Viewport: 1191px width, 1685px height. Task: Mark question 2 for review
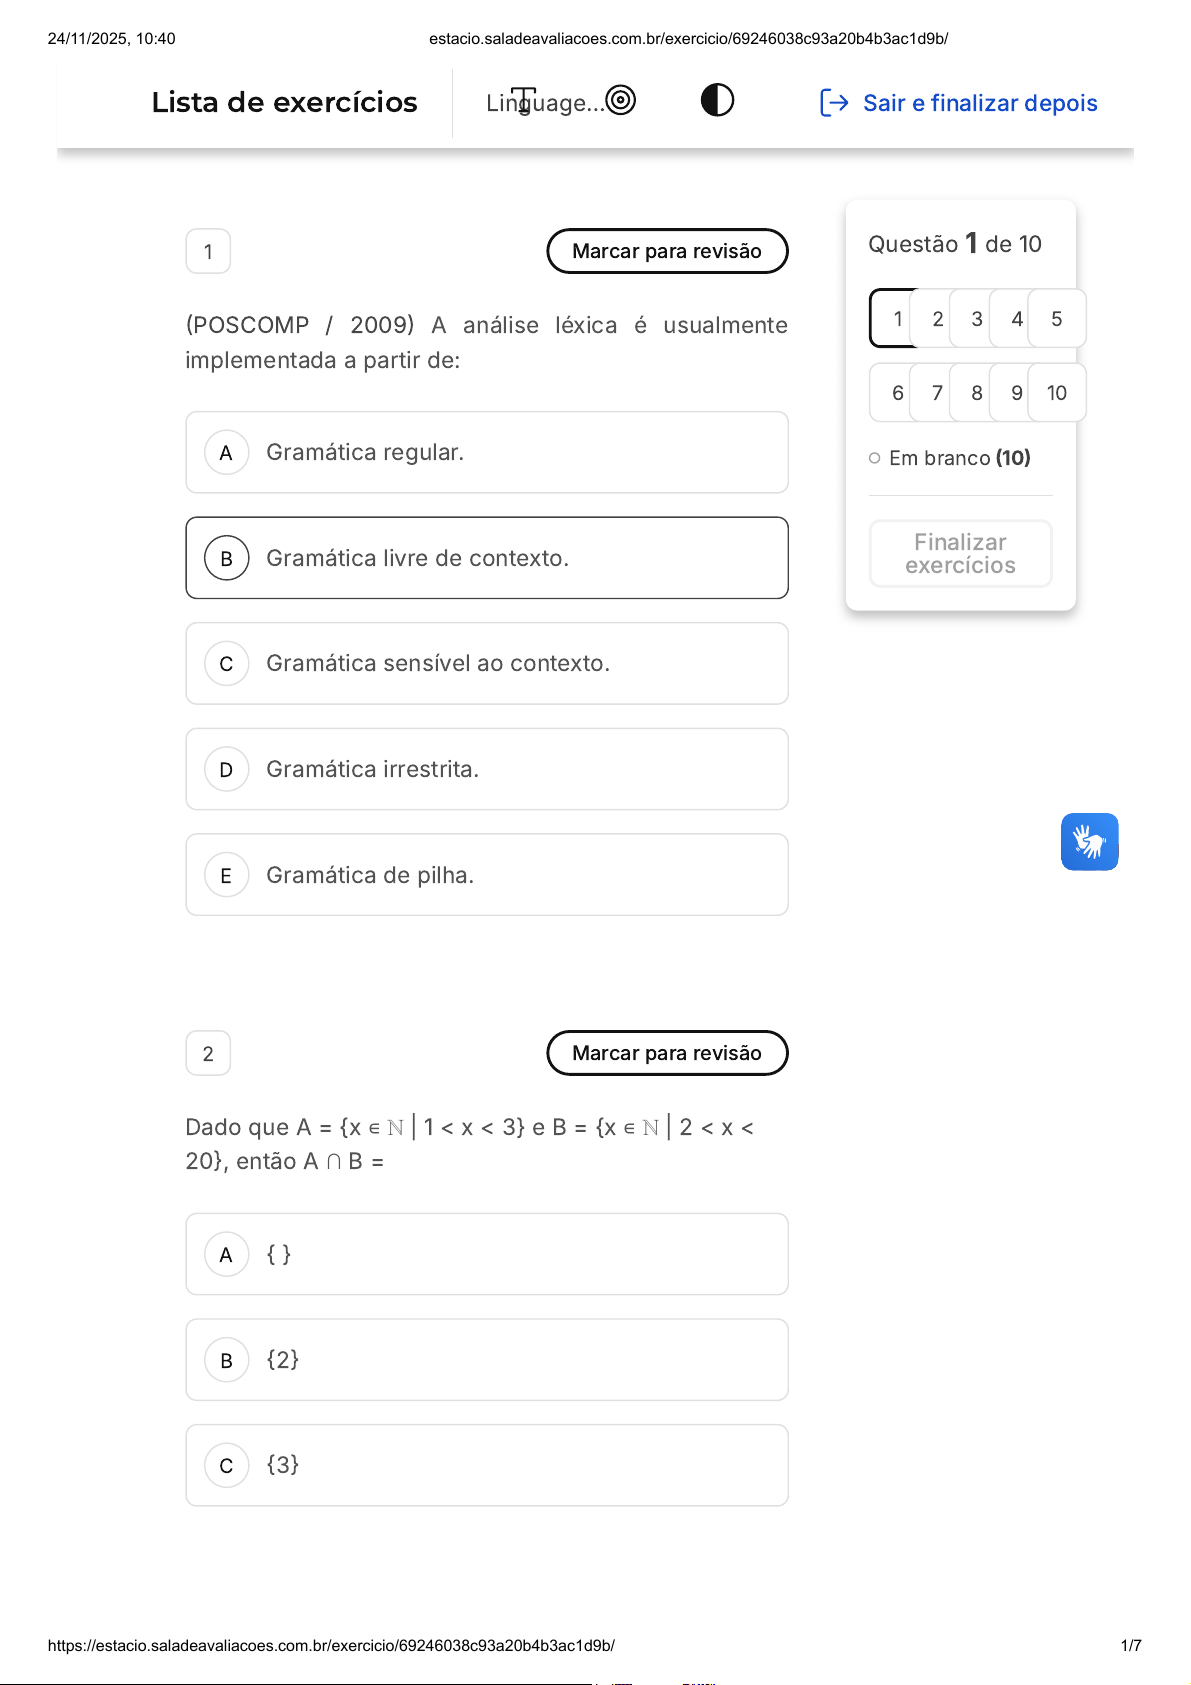667,1053
